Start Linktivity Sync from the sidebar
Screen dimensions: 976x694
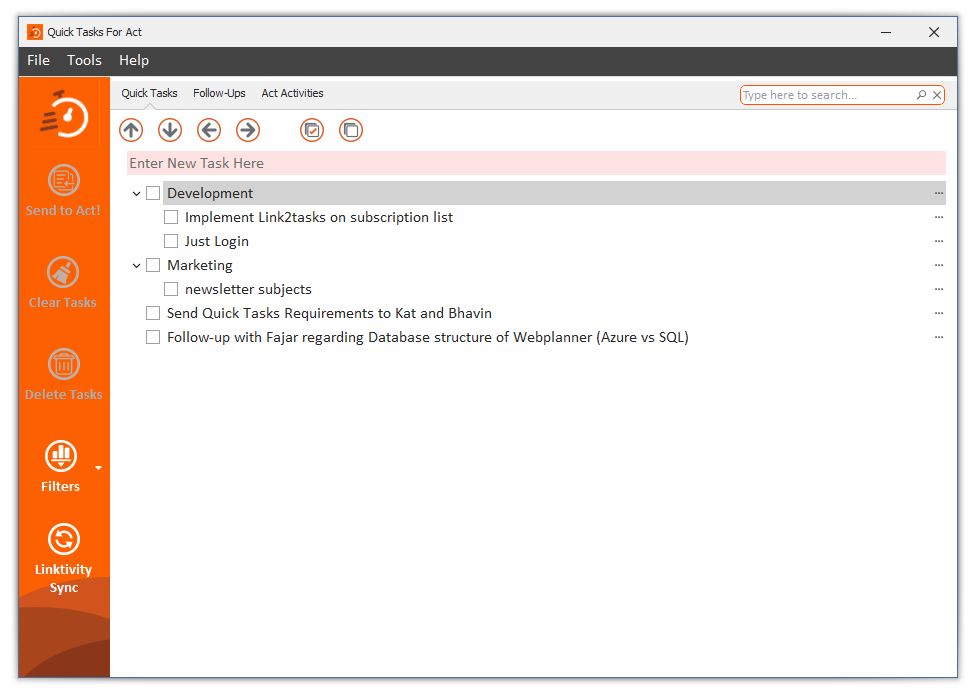click(63, 539)
